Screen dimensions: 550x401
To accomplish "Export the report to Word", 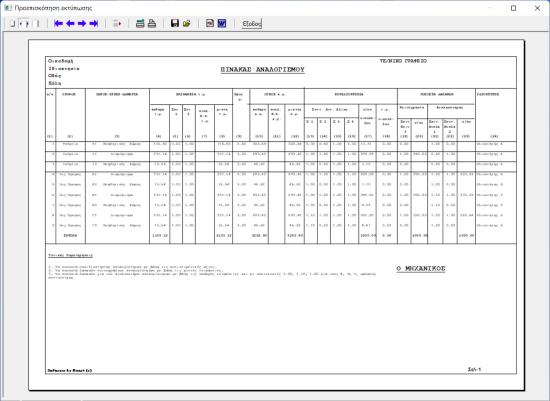I will tap(222, 24).
